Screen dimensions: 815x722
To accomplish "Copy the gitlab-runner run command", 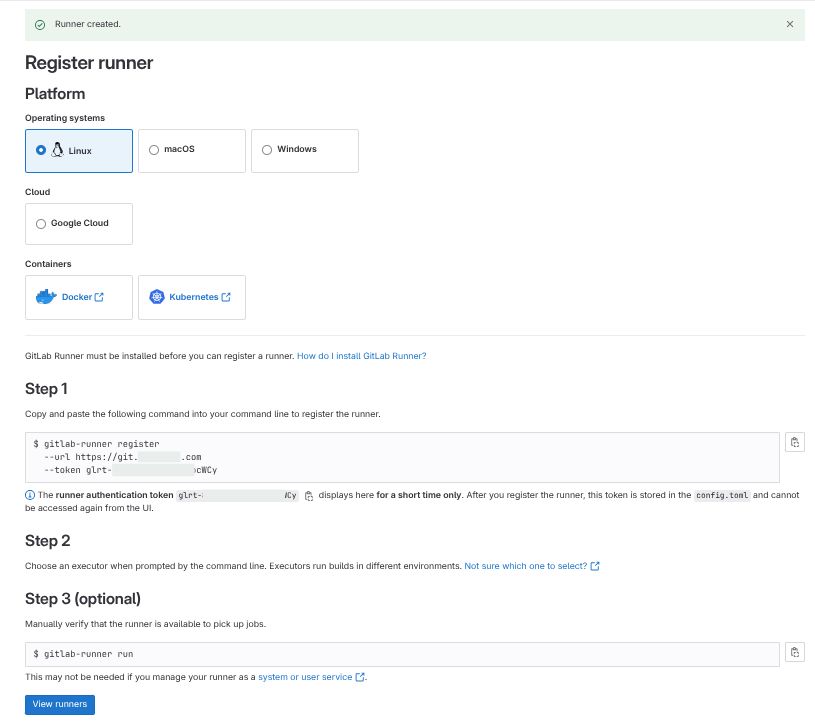I will point(794,653).
